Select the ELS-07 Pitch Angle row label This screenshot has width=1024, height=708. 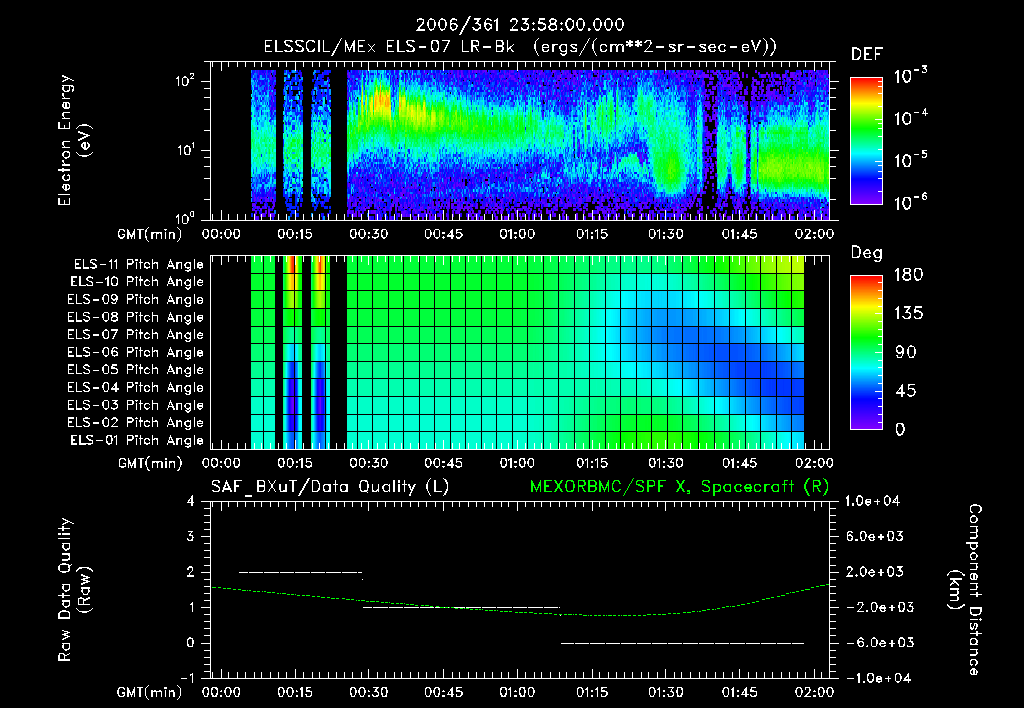136,334
